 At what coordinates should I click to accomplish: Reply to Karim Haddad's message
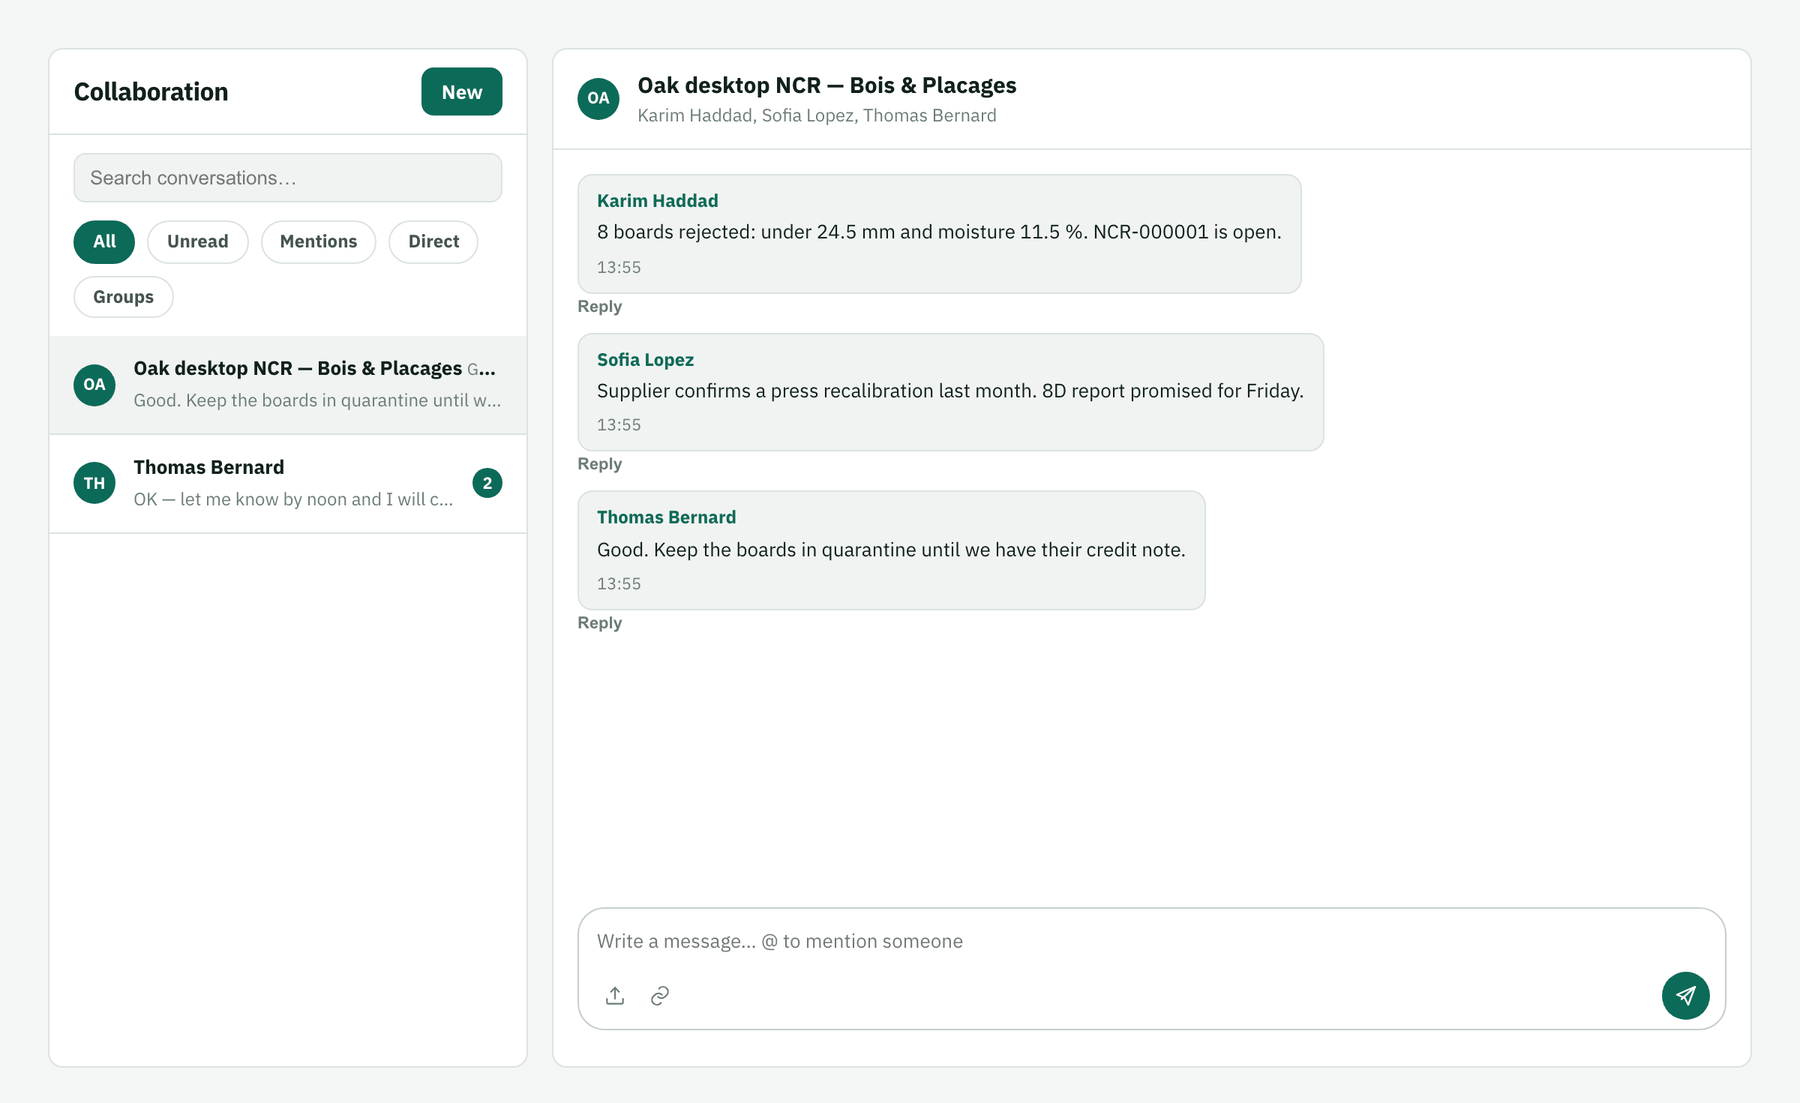click(599, 307)
